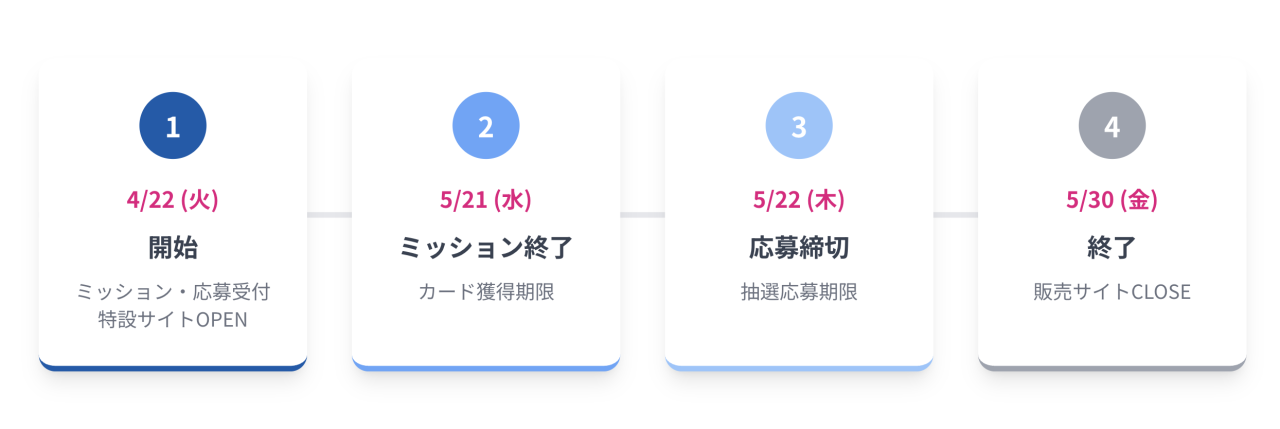The height and width of the screenshot is (429, 1280).
Task: Click the ミッション・応募受付 description text
Action: click(173, 292)
